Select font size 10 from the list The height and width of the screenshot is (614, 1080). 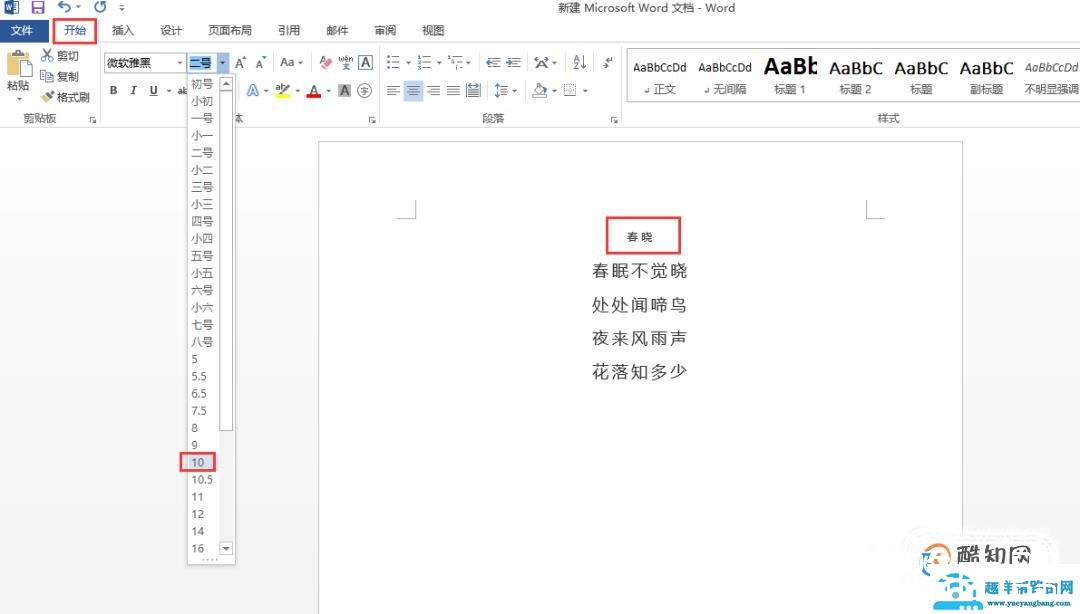point(197,461)
